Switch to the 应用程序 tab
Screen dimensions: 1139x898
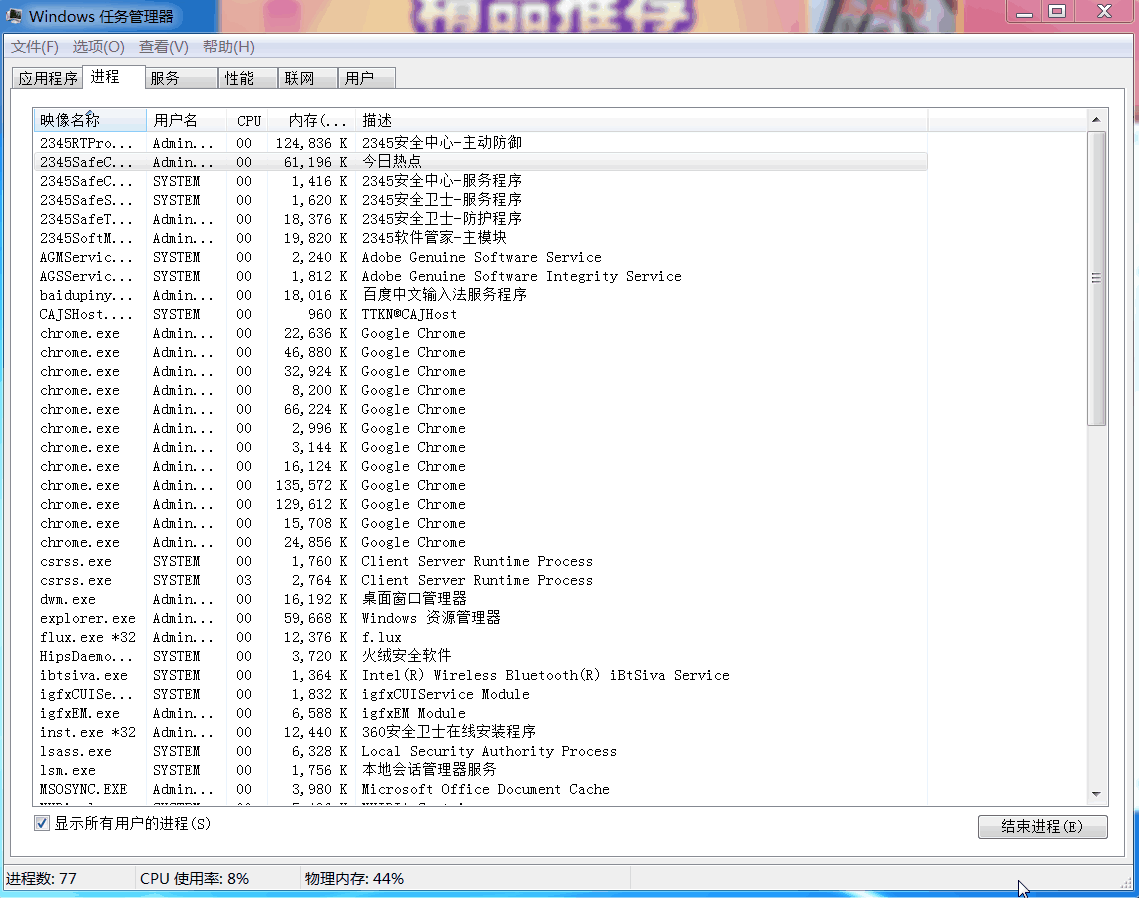coord(47,78)
